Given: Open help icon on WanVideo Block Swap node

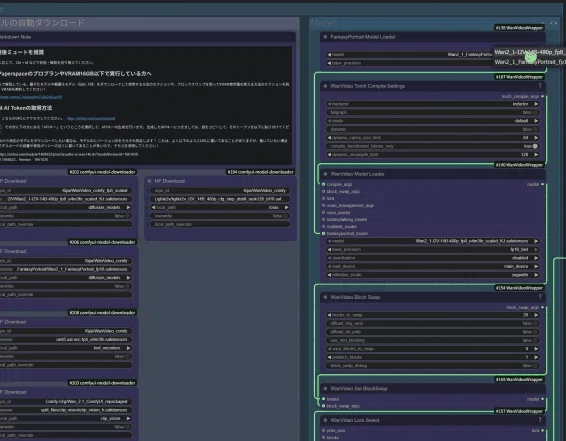Looking at the screenshot, I should tap(540, 297).
